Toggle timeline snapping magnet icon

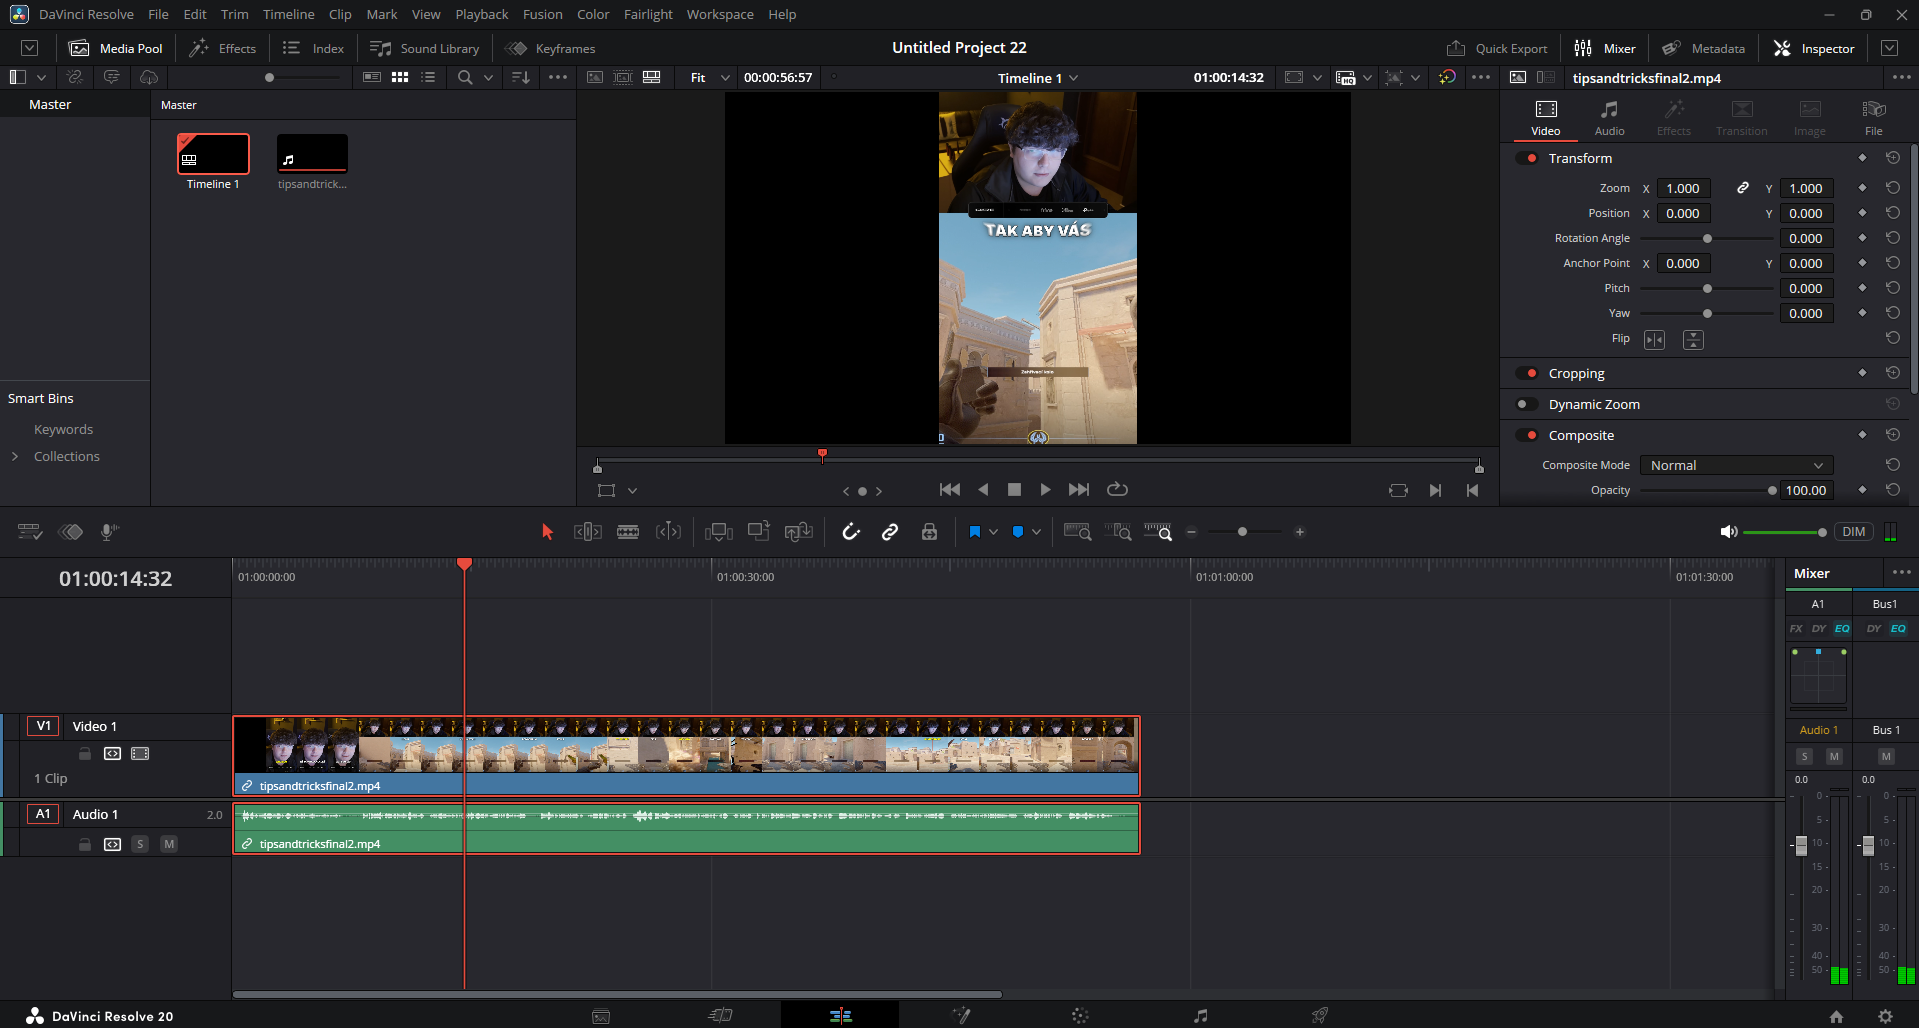point(851,532)
